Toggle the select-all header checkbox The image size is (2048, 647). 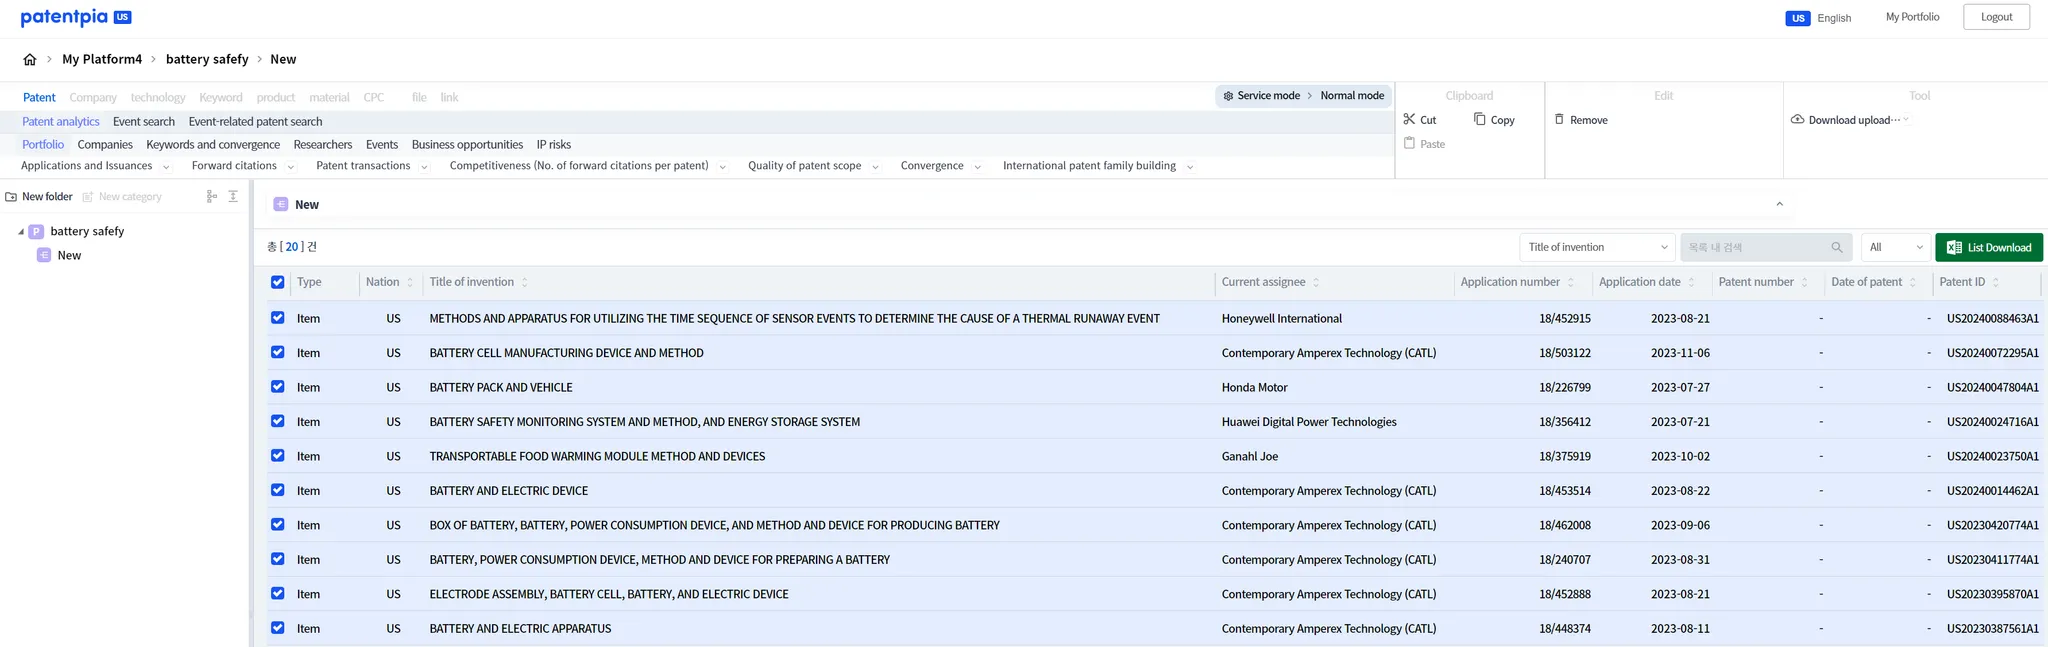[277, 282]
